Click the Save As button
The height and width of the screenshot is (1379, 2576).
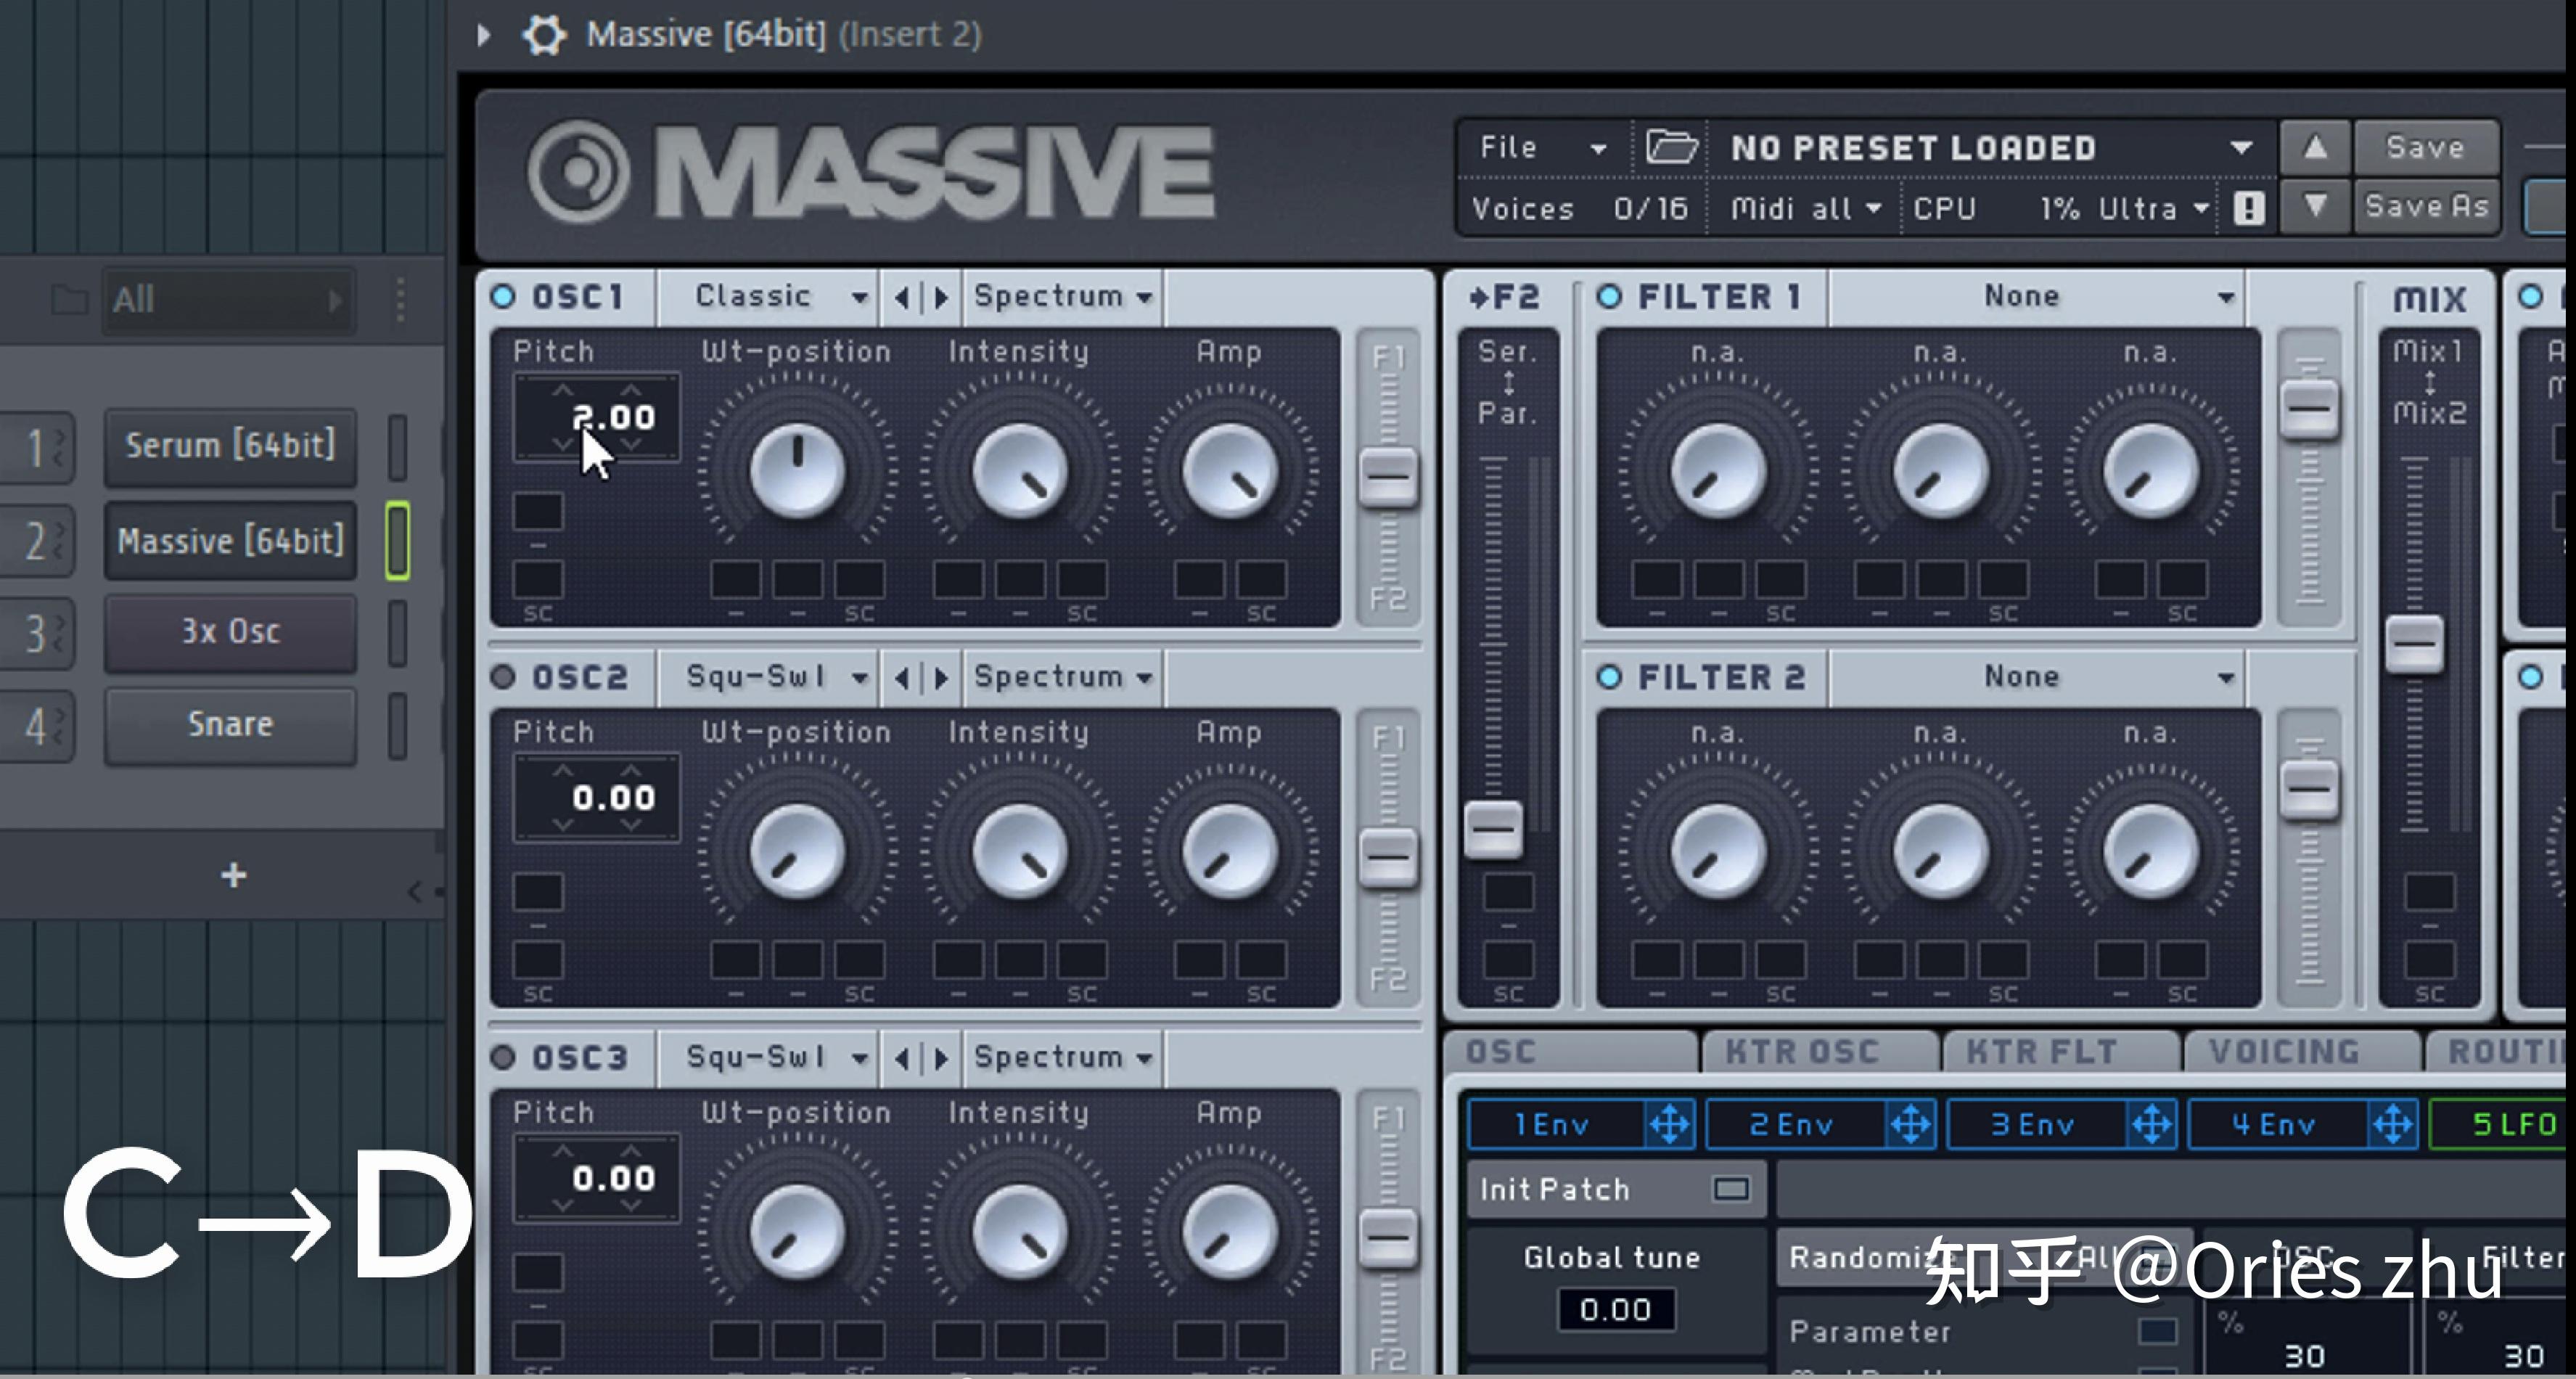[x=2426, y=207]
